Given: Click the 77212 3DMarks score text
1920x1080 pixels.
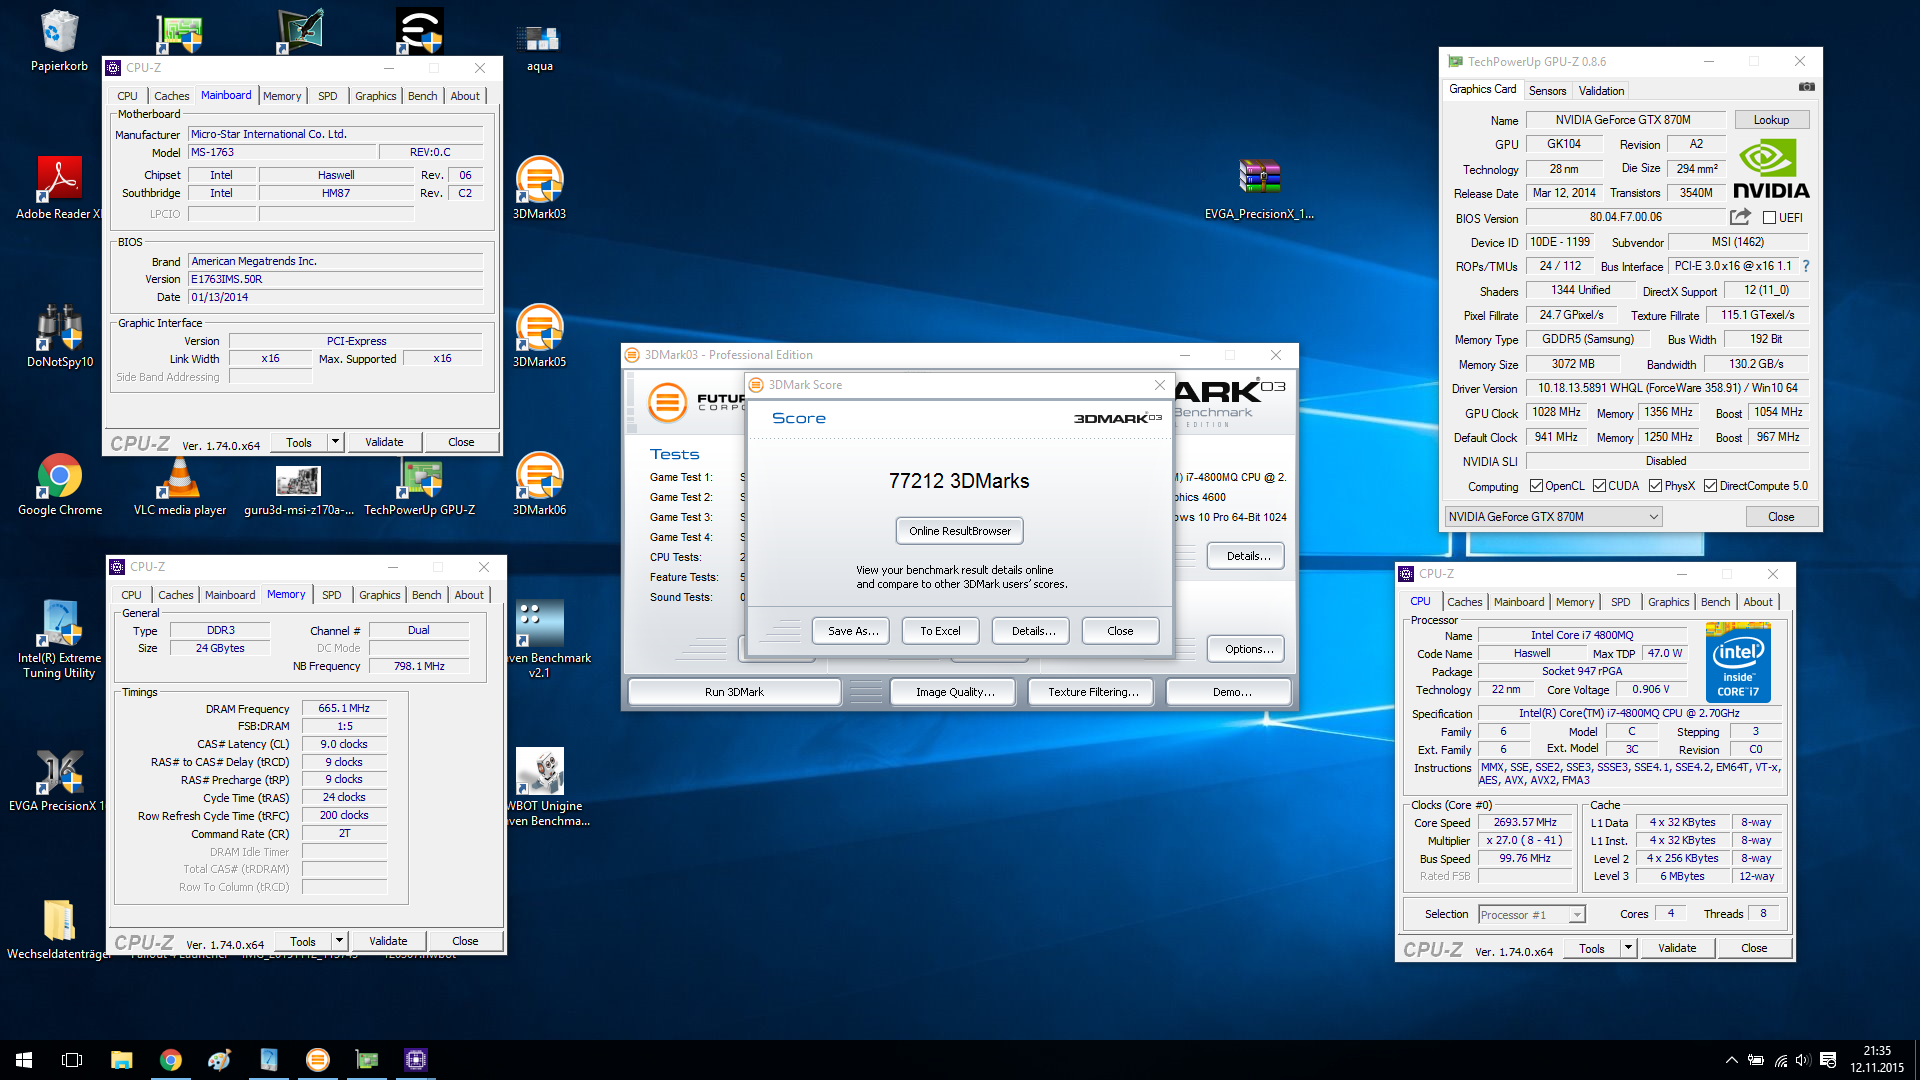Looking at the screenshot, I should pos(958,481).
